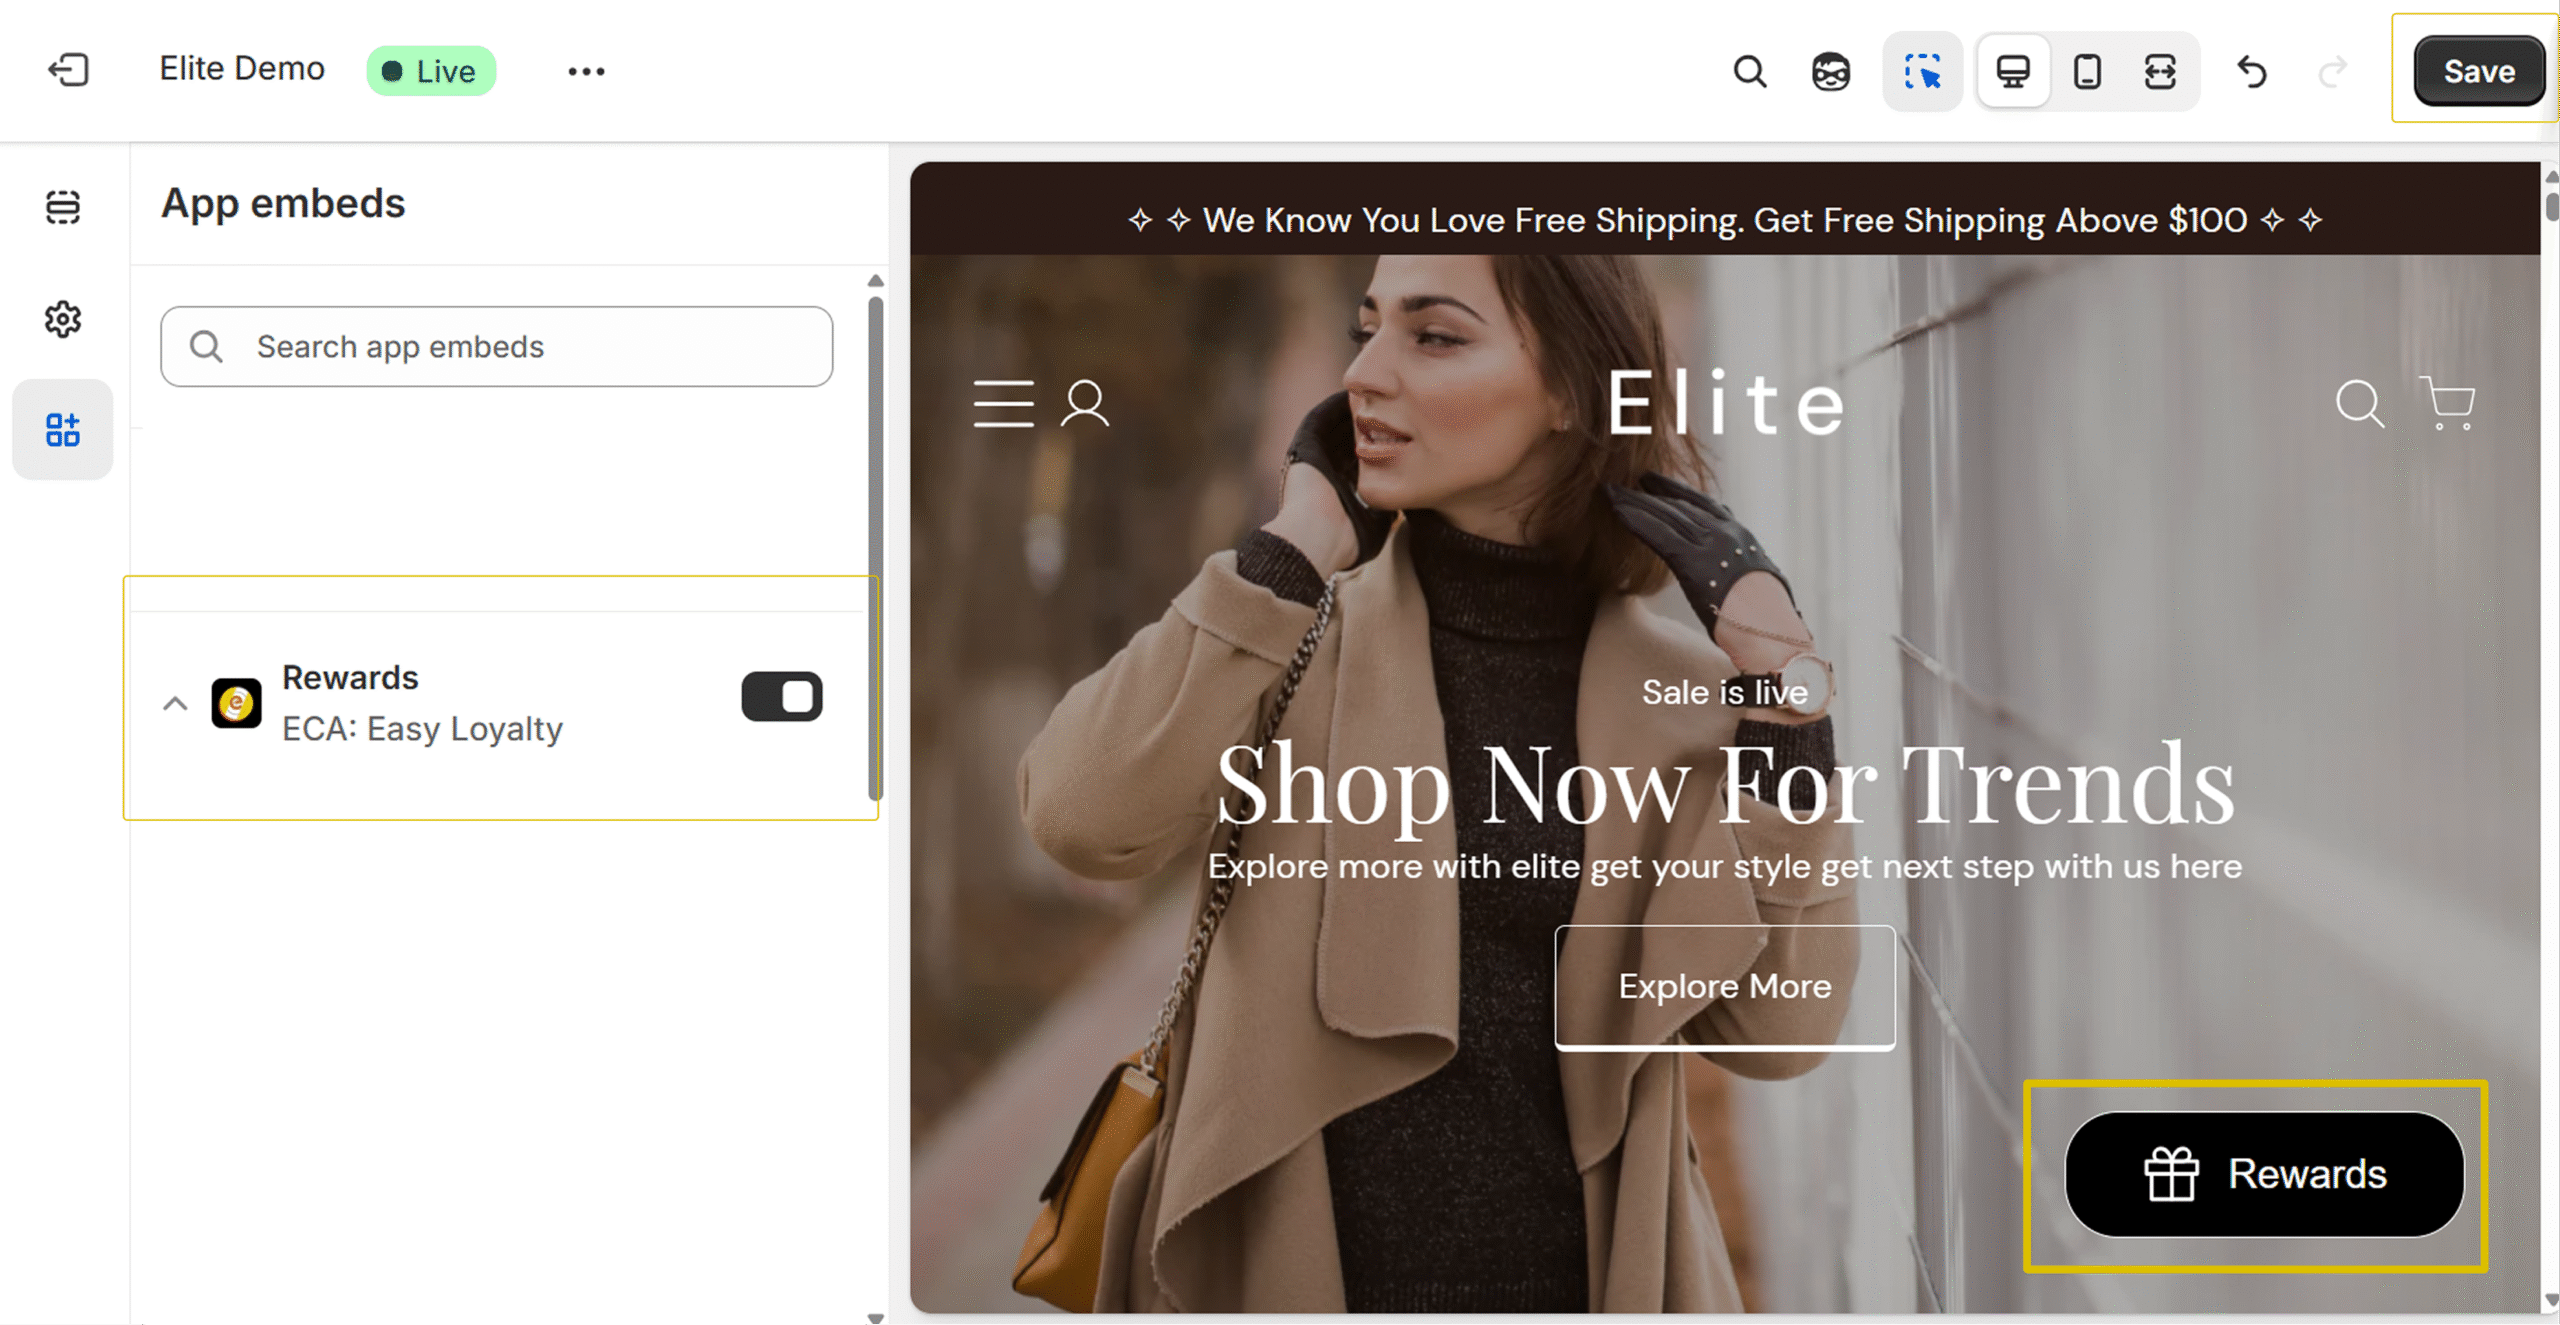Click the top bar search icon
This screenshot has height=1325, width=2560.
(x=1749, y=71)
